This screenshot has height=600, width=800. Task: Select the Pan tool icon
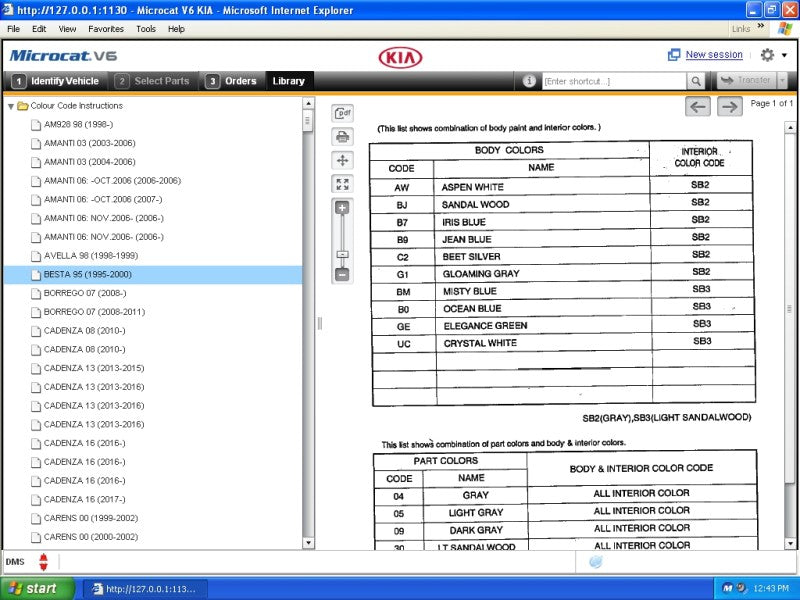(x=342, y=161)
